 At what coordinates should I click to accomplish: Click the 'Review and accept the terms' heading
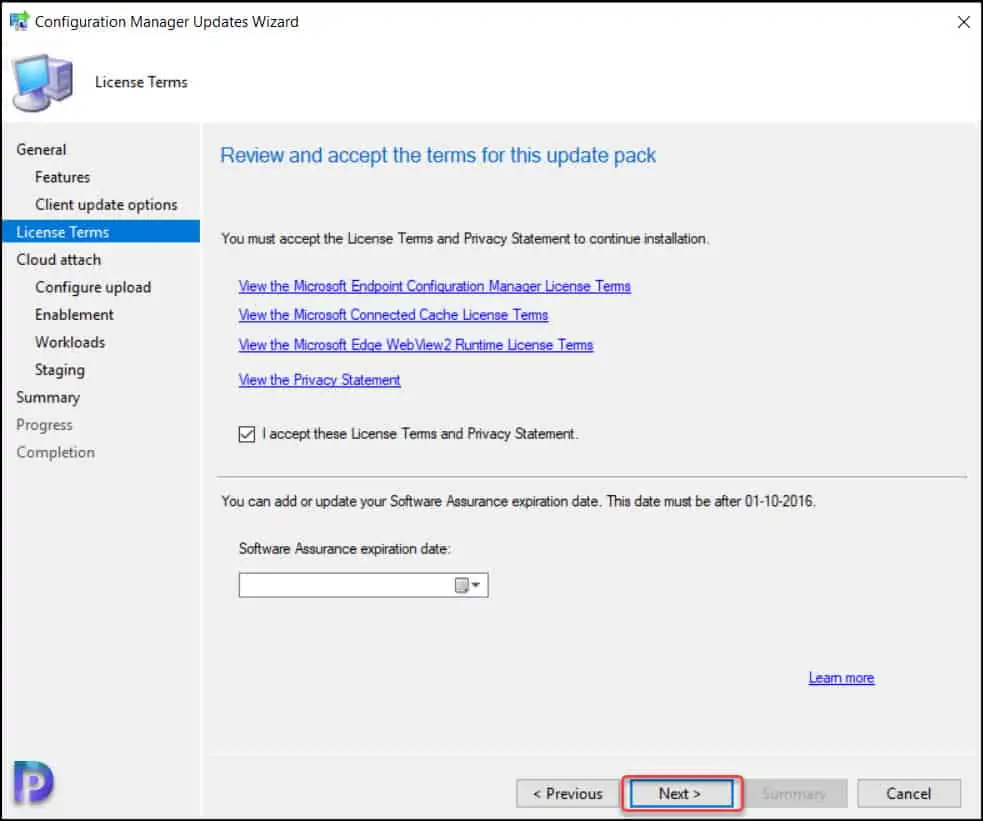tap(438, 155)
